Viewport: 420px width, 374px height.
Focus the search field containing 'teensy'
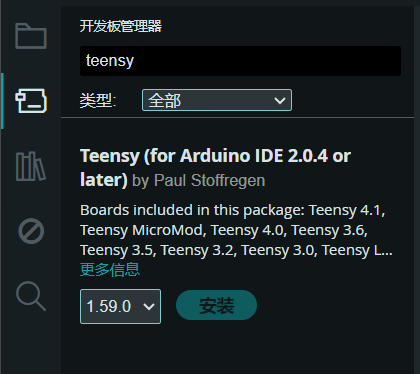pos(240,61)
